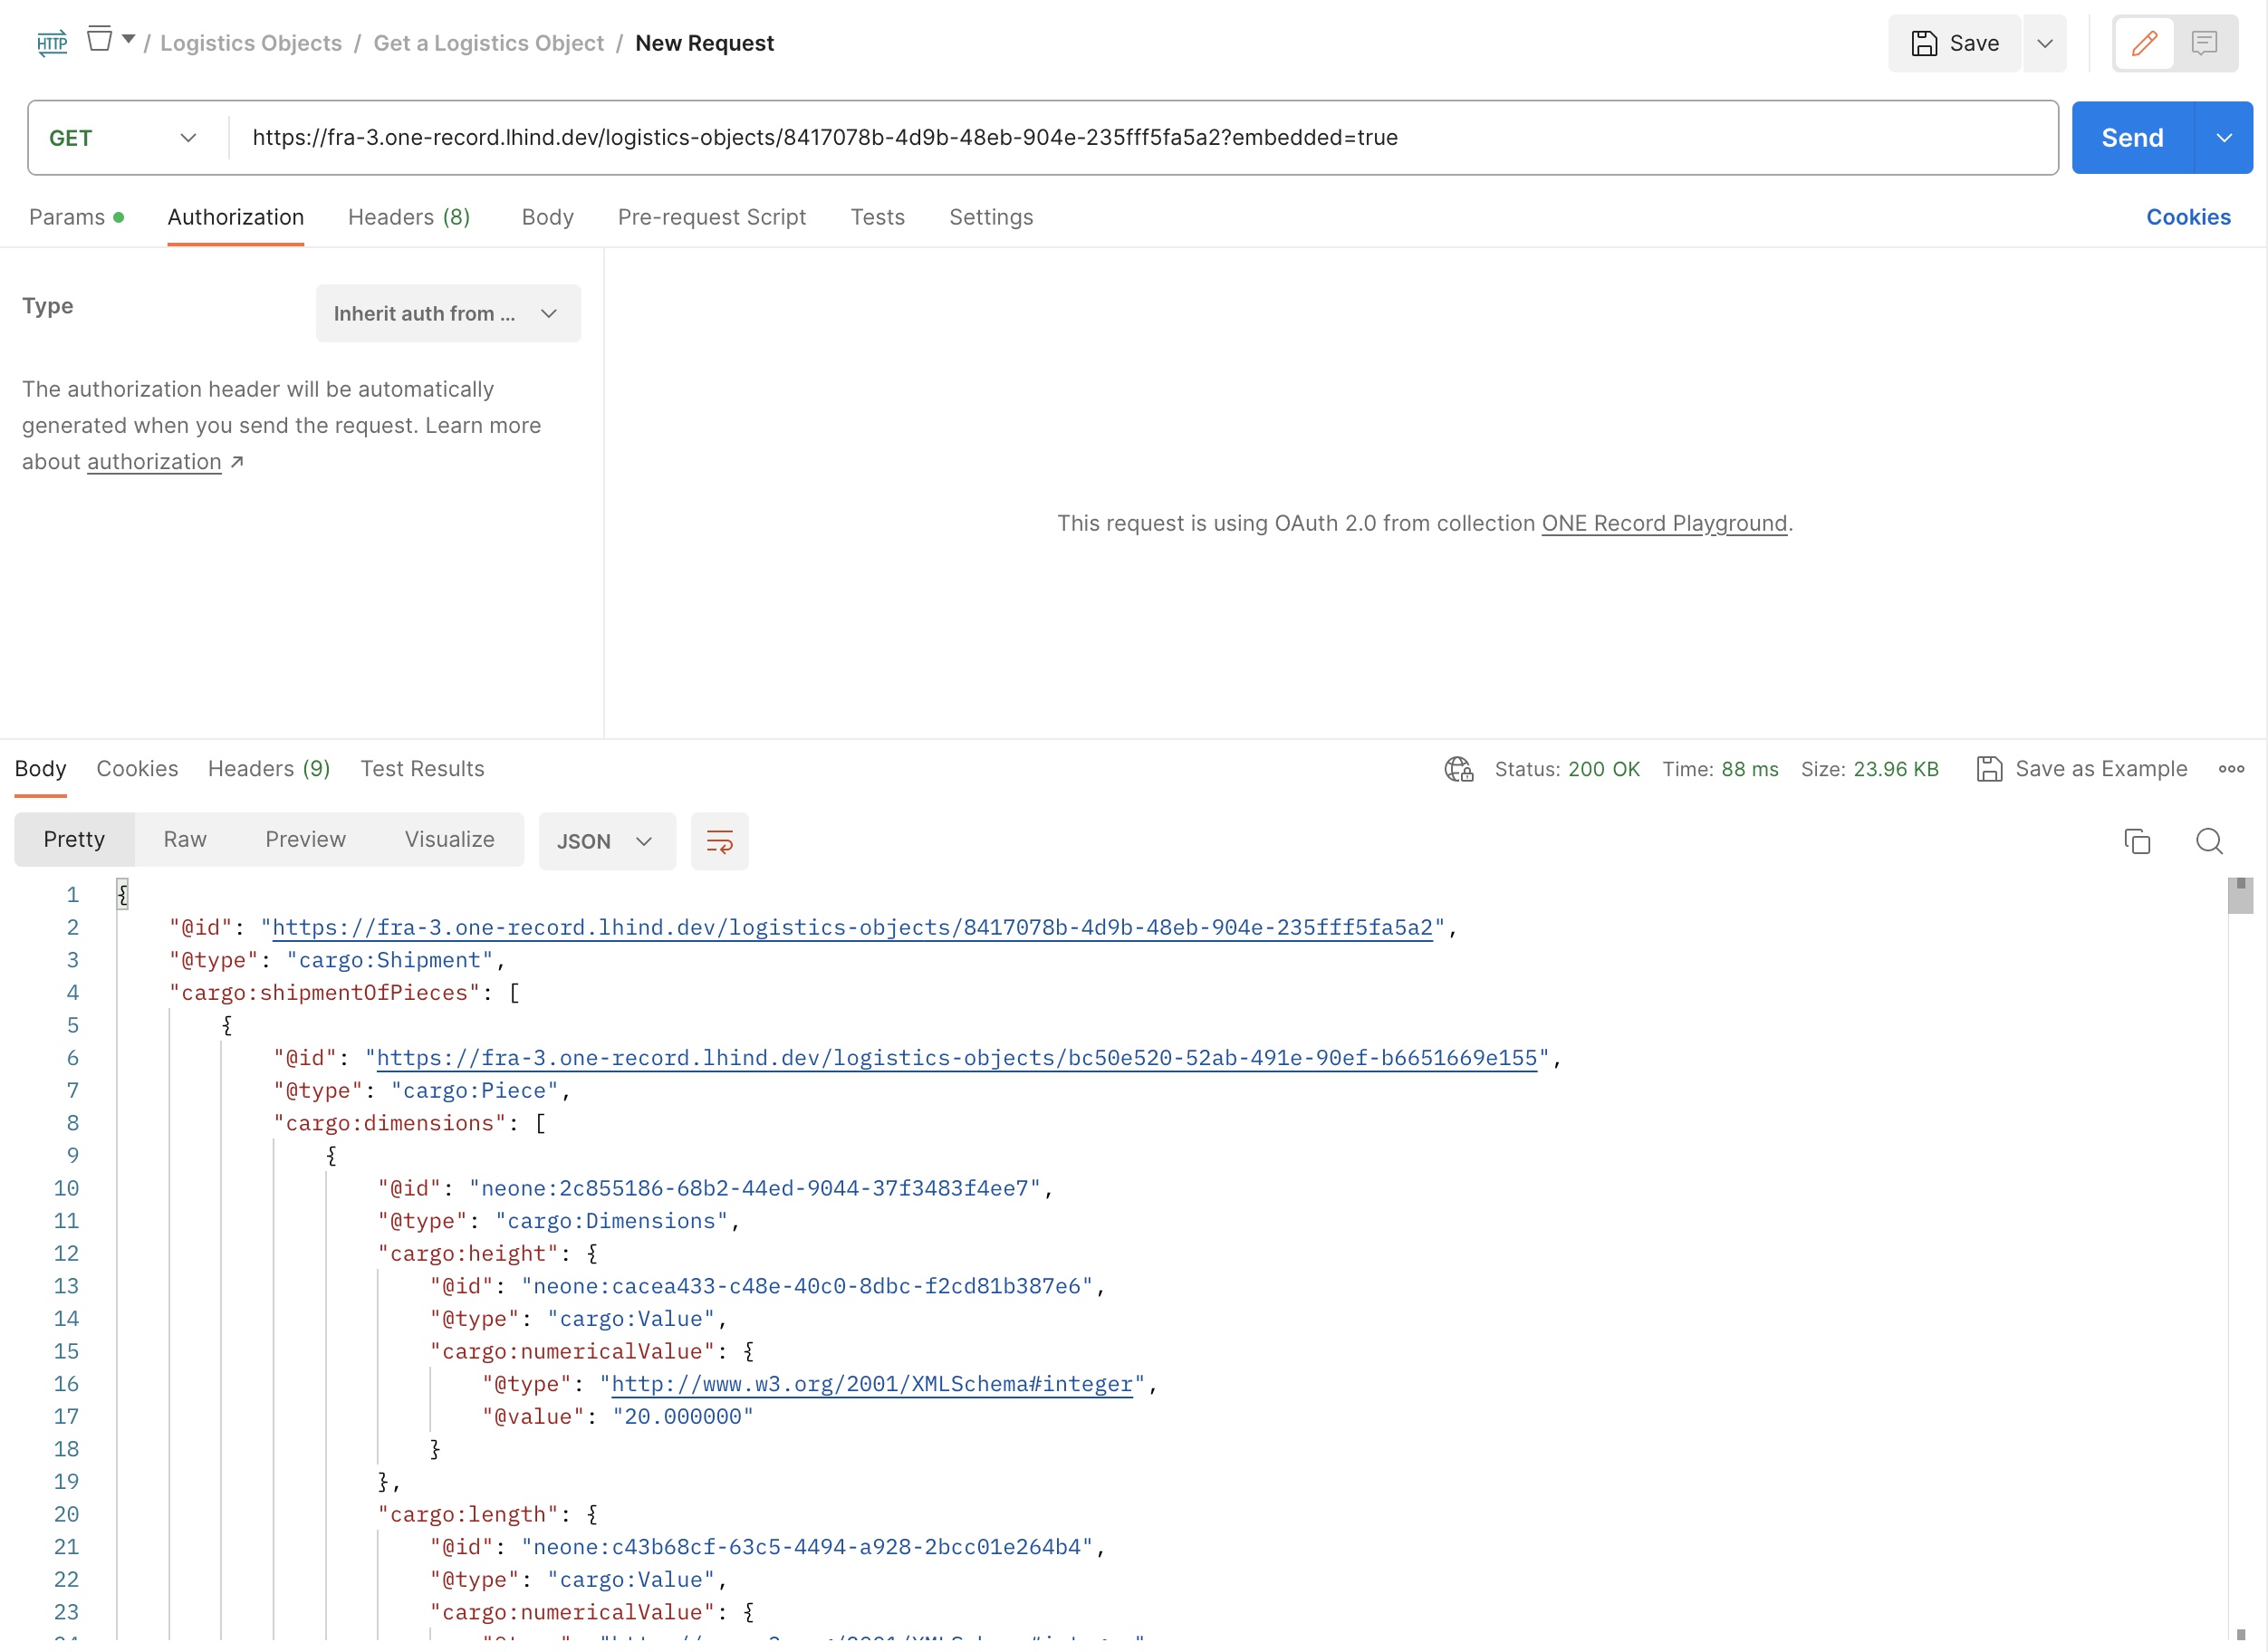
Task: Open the comments icon panel
Action: pyautogui.click(x=2204, y=43)
